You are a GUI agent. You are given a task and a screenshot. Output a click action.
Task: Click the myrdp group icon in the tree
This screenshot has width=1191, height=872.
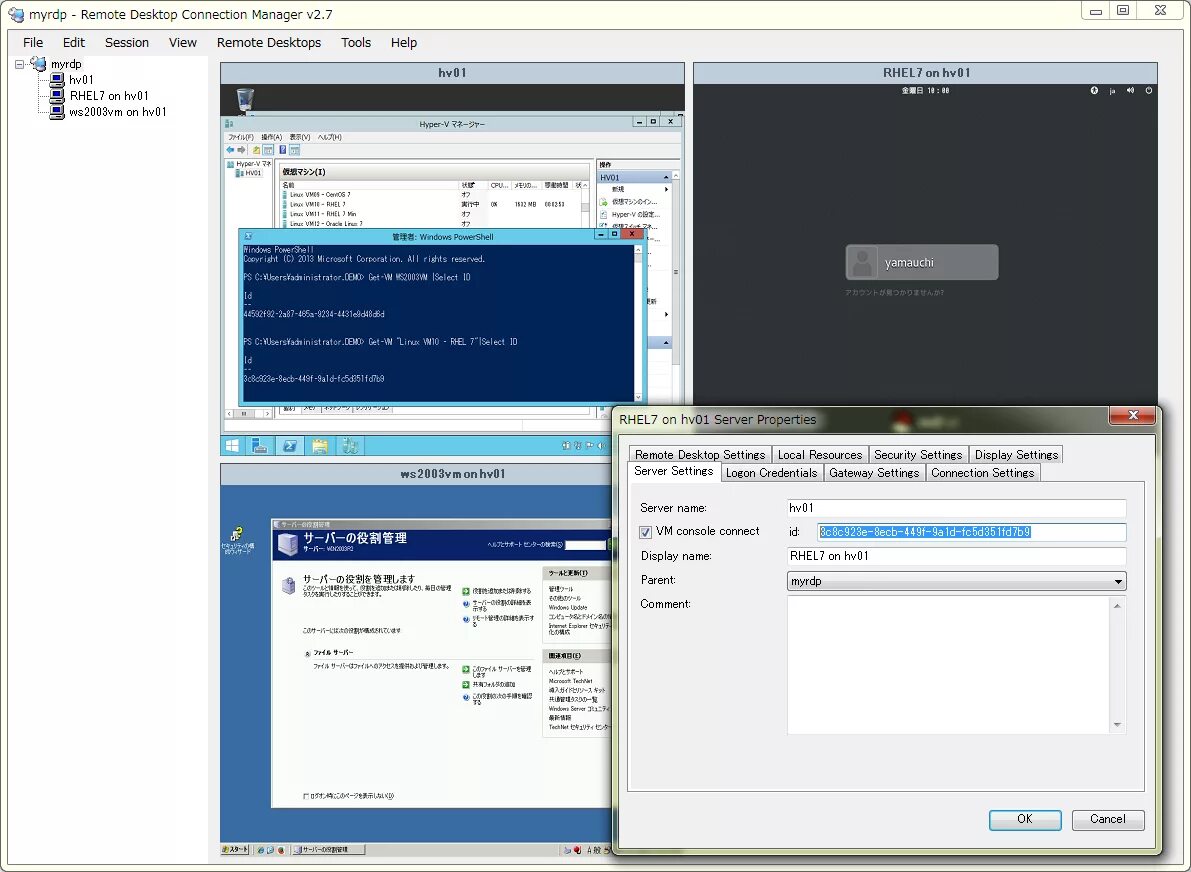click(38, 64)
